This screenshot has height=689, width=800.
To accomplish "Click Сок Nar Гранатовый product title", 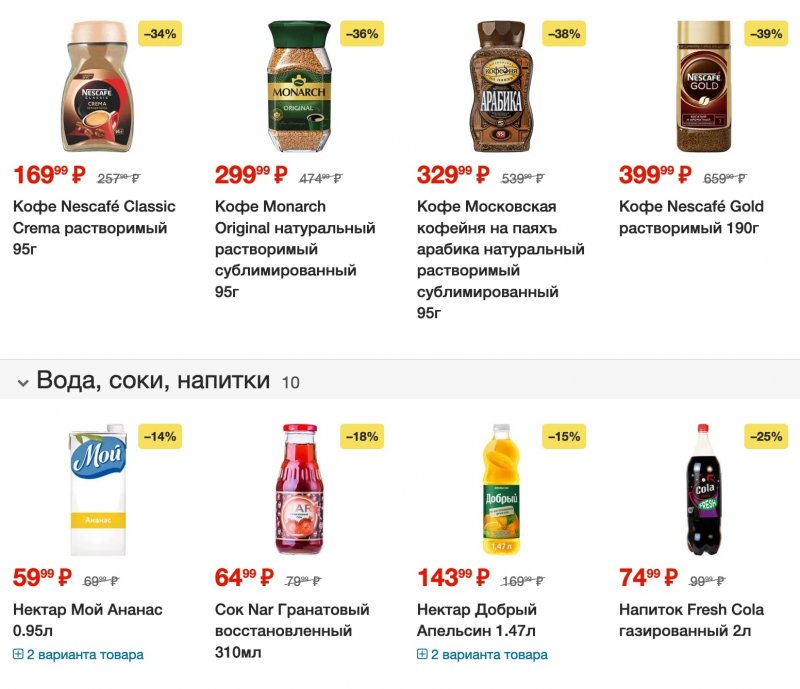I will pyautogui.click(x=292, y=620).
